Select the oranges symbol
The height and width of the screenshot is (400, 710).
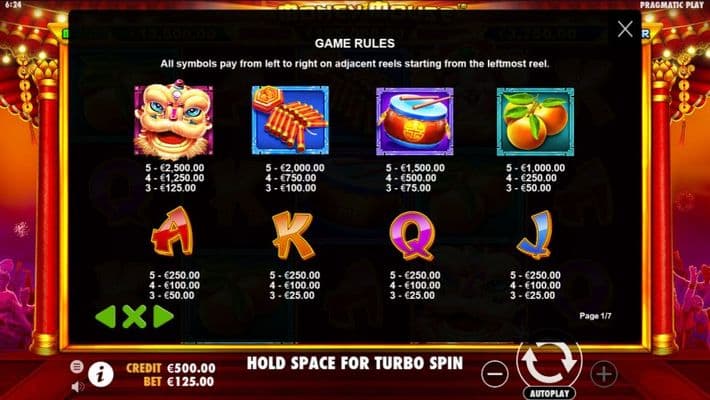535,122
